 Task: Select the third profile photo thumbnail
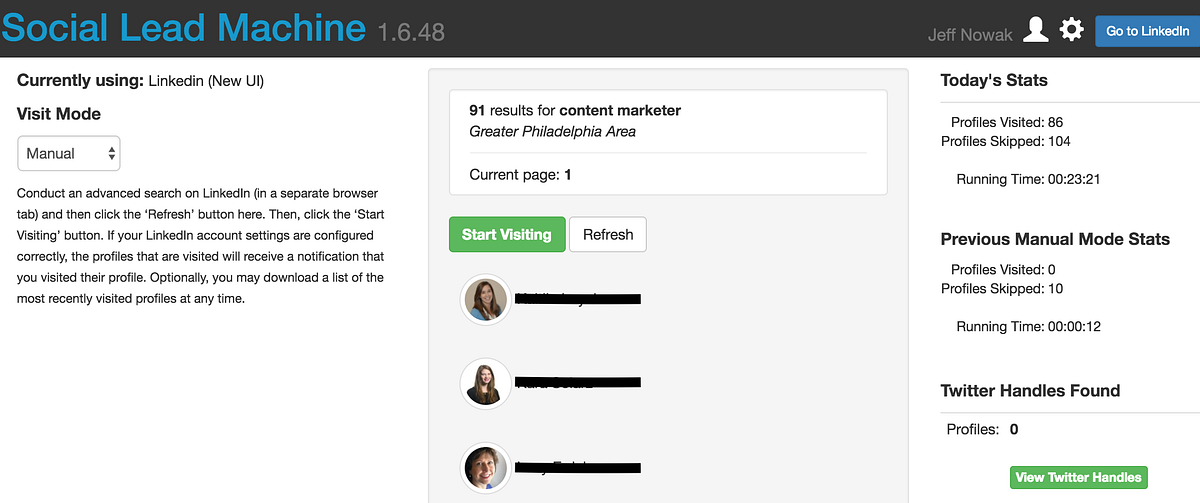pyautogui.click(x=487, y=467)
